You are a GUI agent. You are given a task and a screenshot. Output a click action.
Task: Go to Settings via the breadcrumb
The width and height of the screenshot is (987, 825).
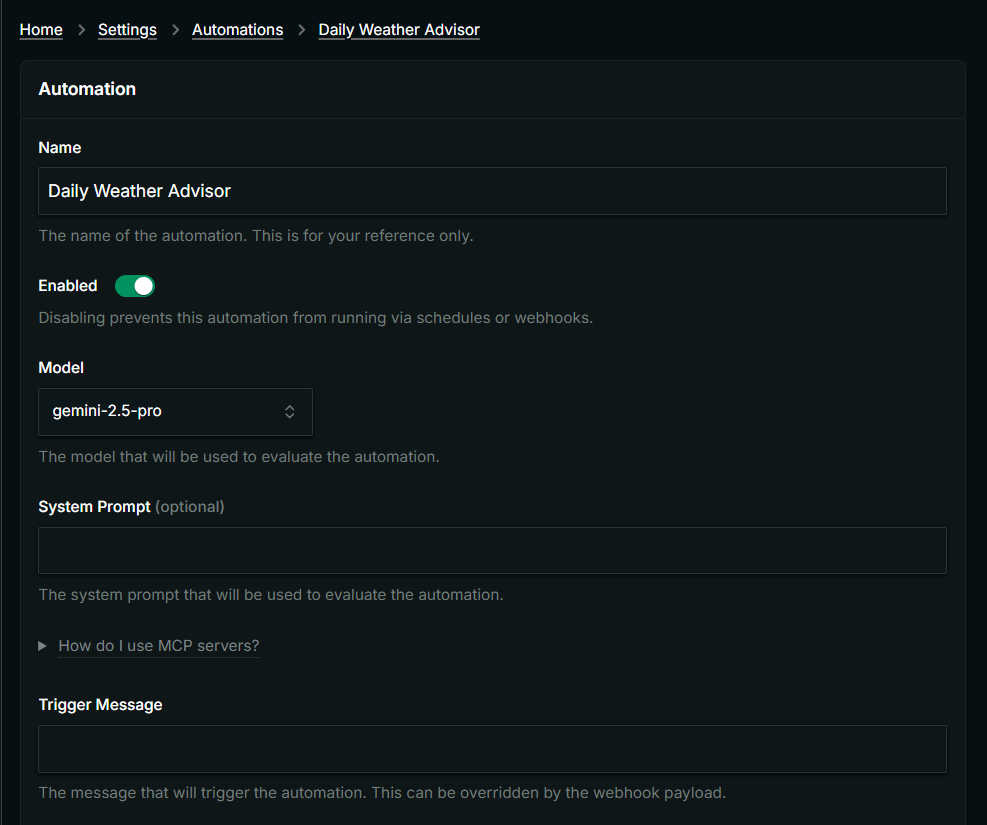click(x=127, y=30)
